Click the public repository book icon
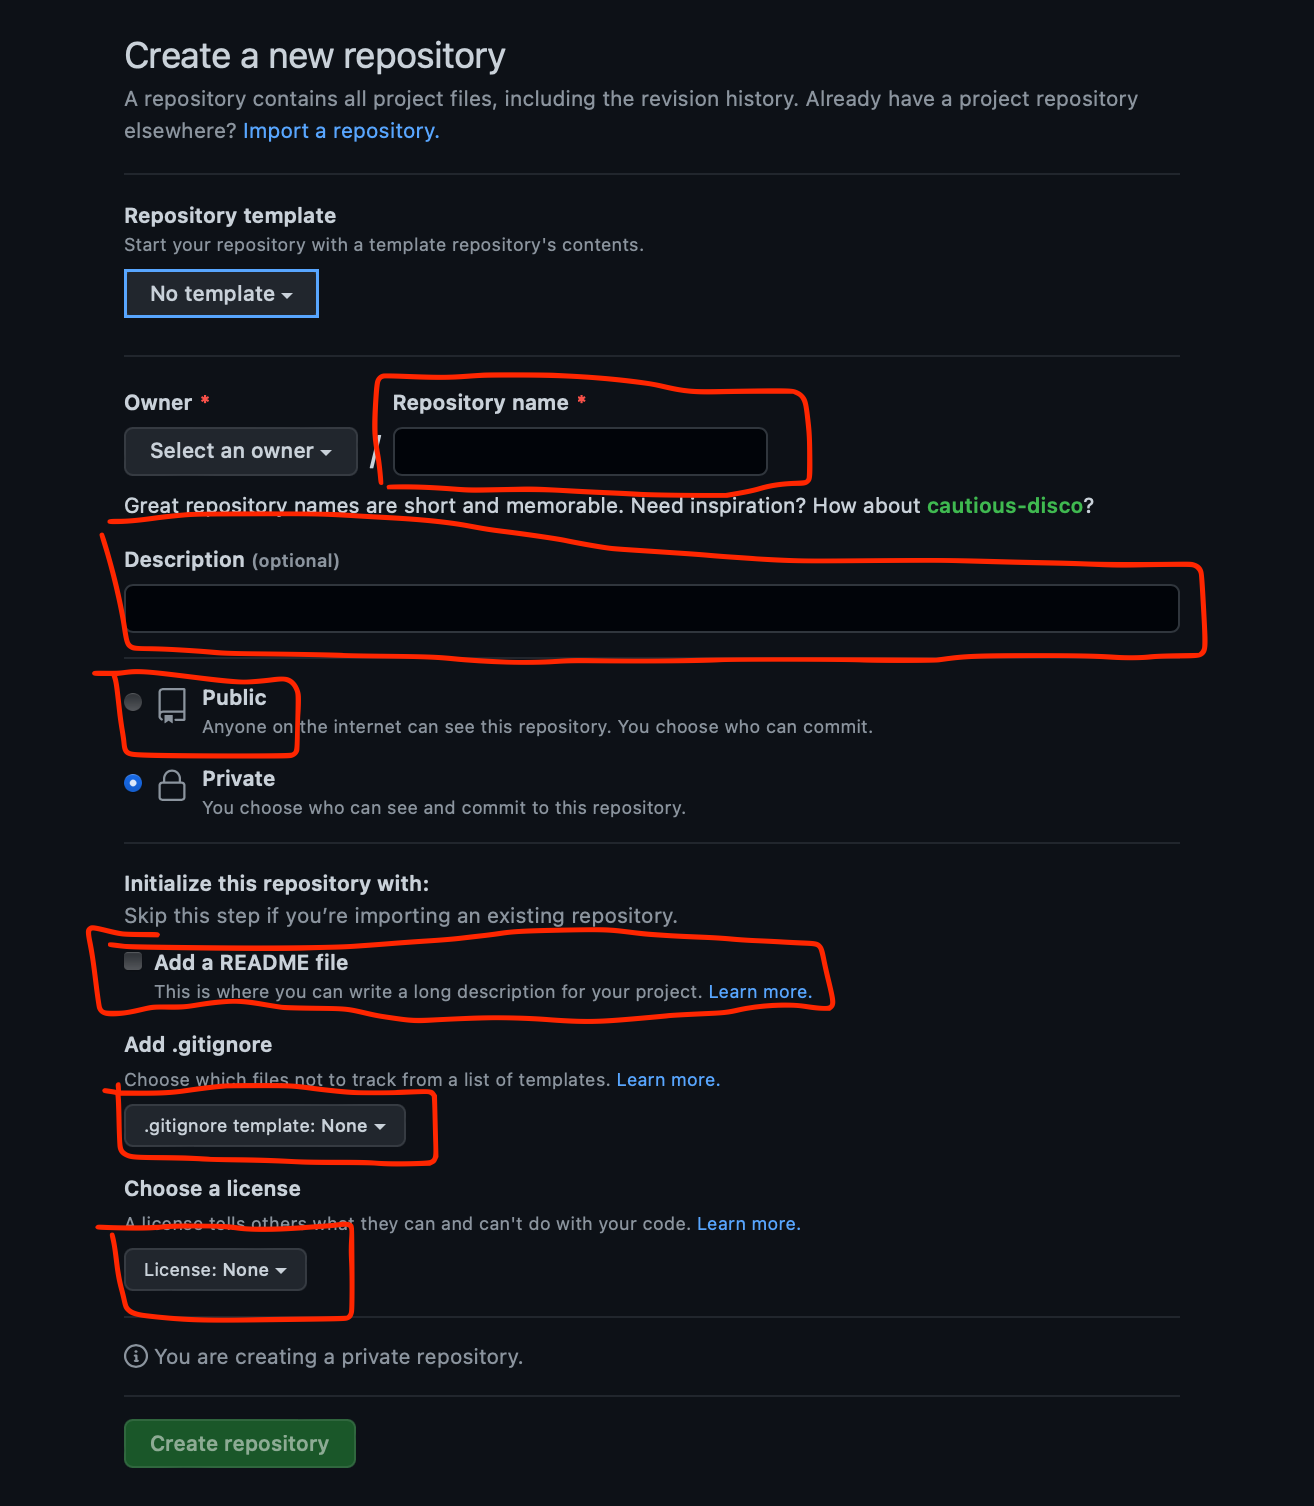This screenshot has height=1506, width=1314. click(172, 705)
